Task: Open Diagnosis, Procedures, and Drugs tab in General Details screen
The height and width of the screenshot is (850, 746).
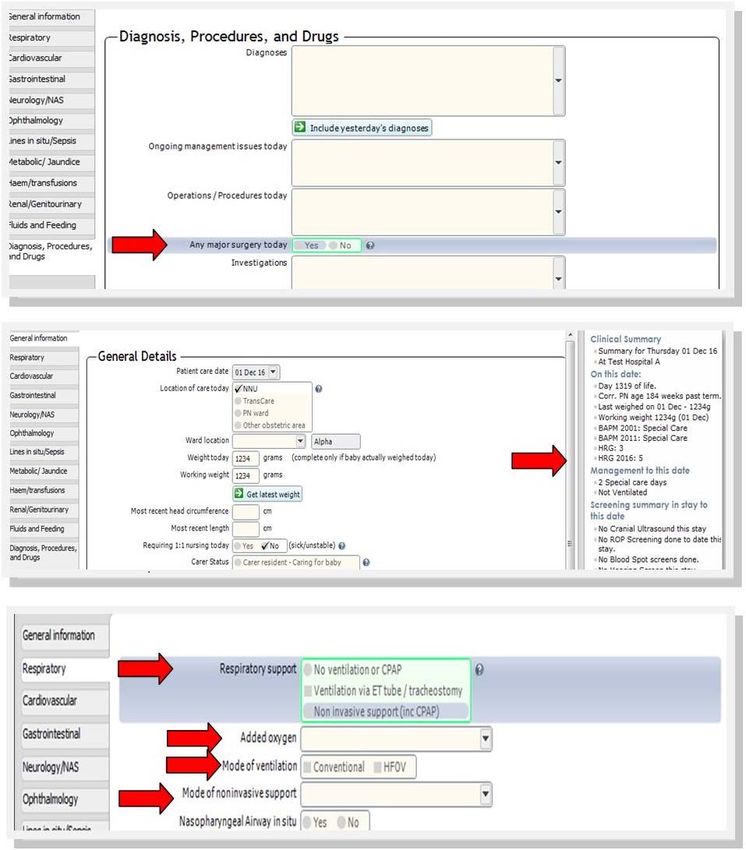Action: tap(44, 552)
